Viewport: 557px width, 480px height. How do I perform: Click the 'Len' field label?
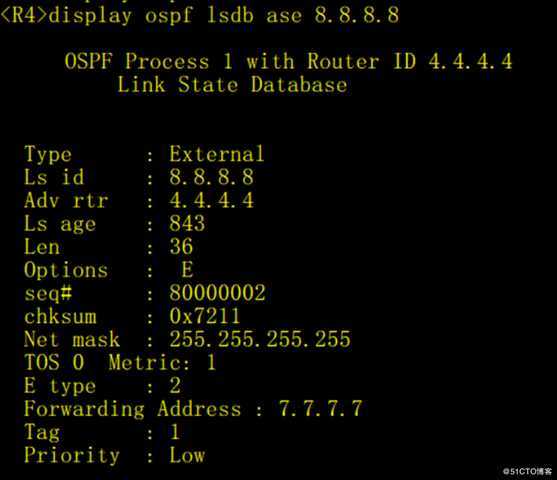pyautogui.click(x=42, y=246)
